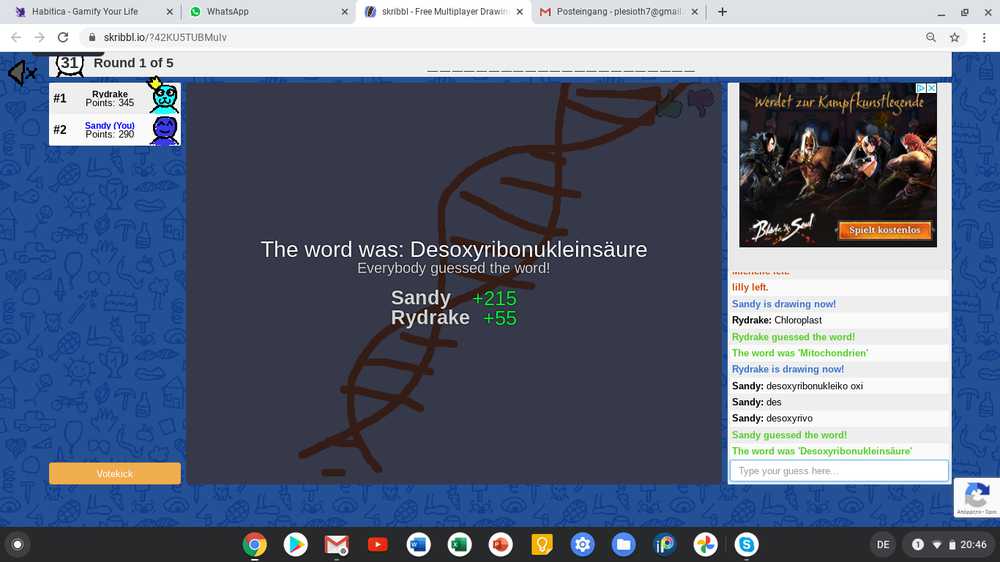Click the guess input field

(x=838, y=471)
